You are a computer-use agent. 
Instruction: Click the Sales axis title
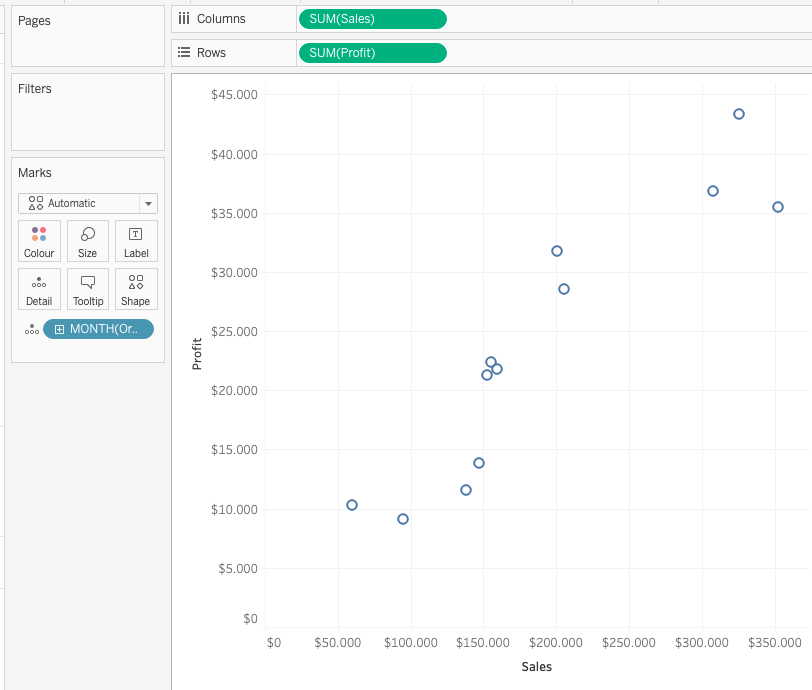(x=536, y=667)
